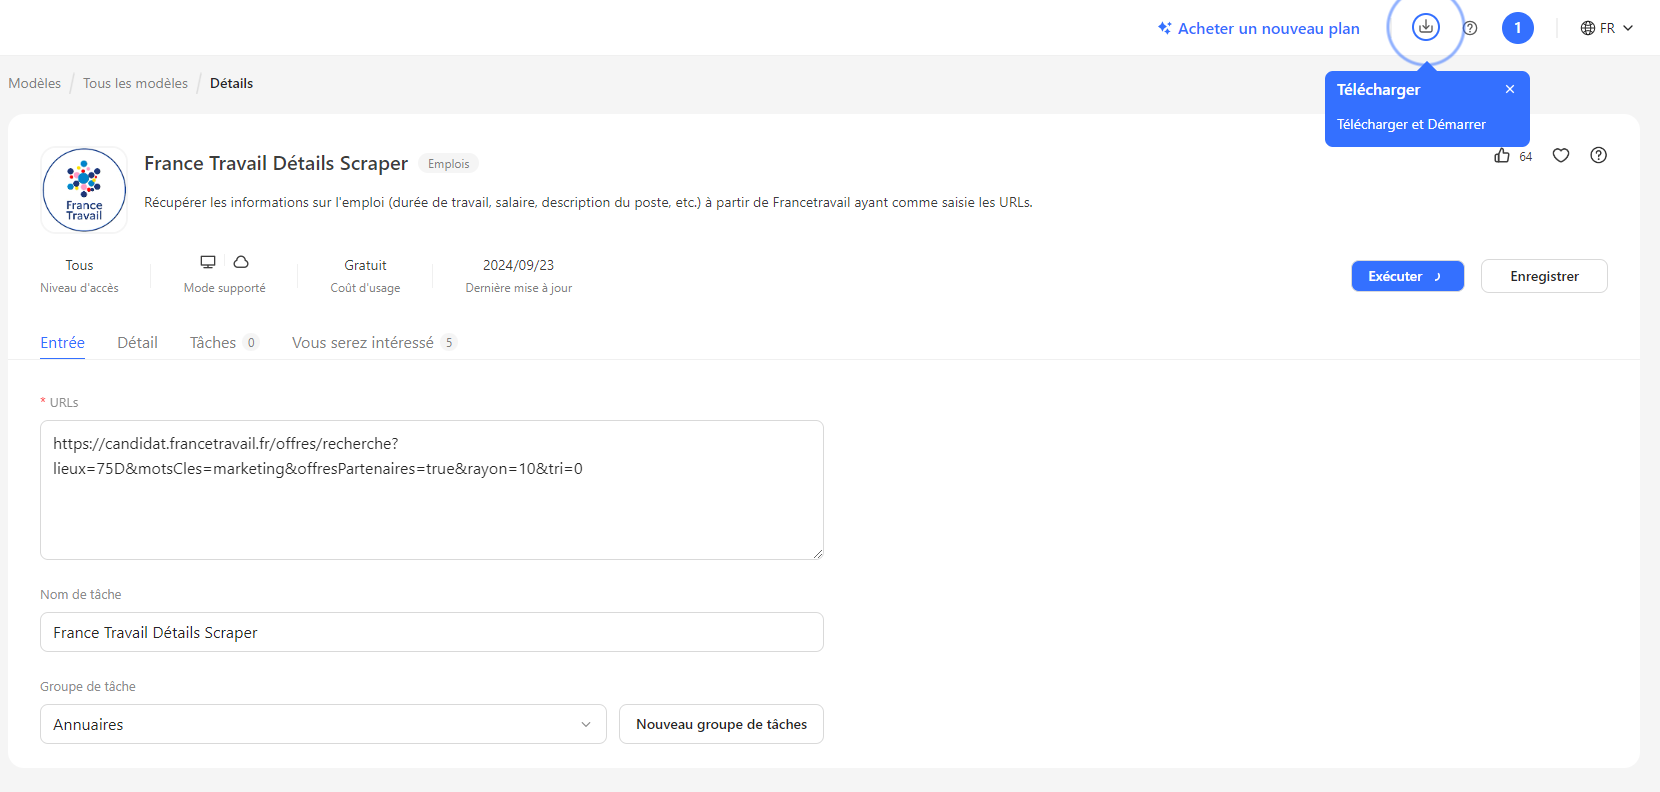
Task: Click the Enregistrer button
Action: 1544,276
